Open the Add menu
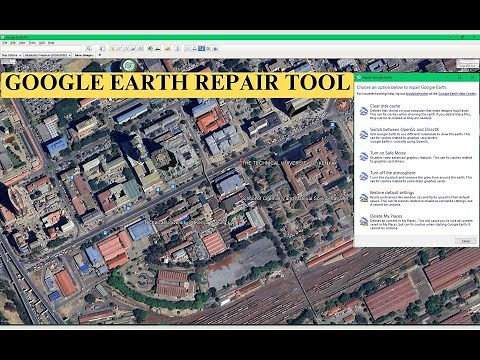 click(x=42, y=43)
